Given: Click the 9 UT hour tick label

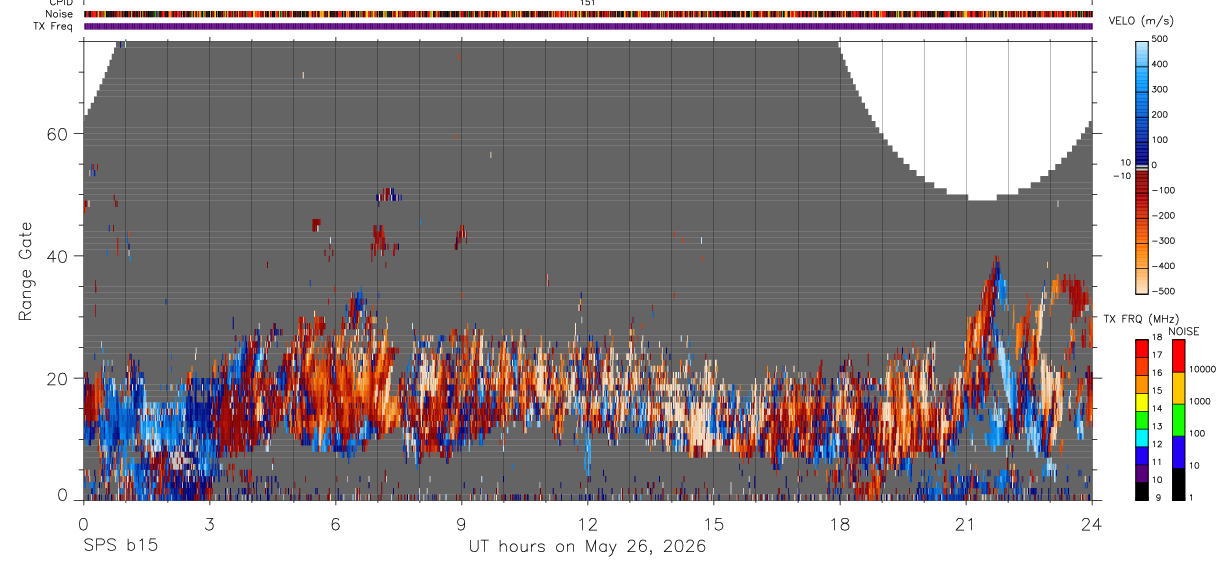Looking at the screenshot, I should (x=462, y=523).
